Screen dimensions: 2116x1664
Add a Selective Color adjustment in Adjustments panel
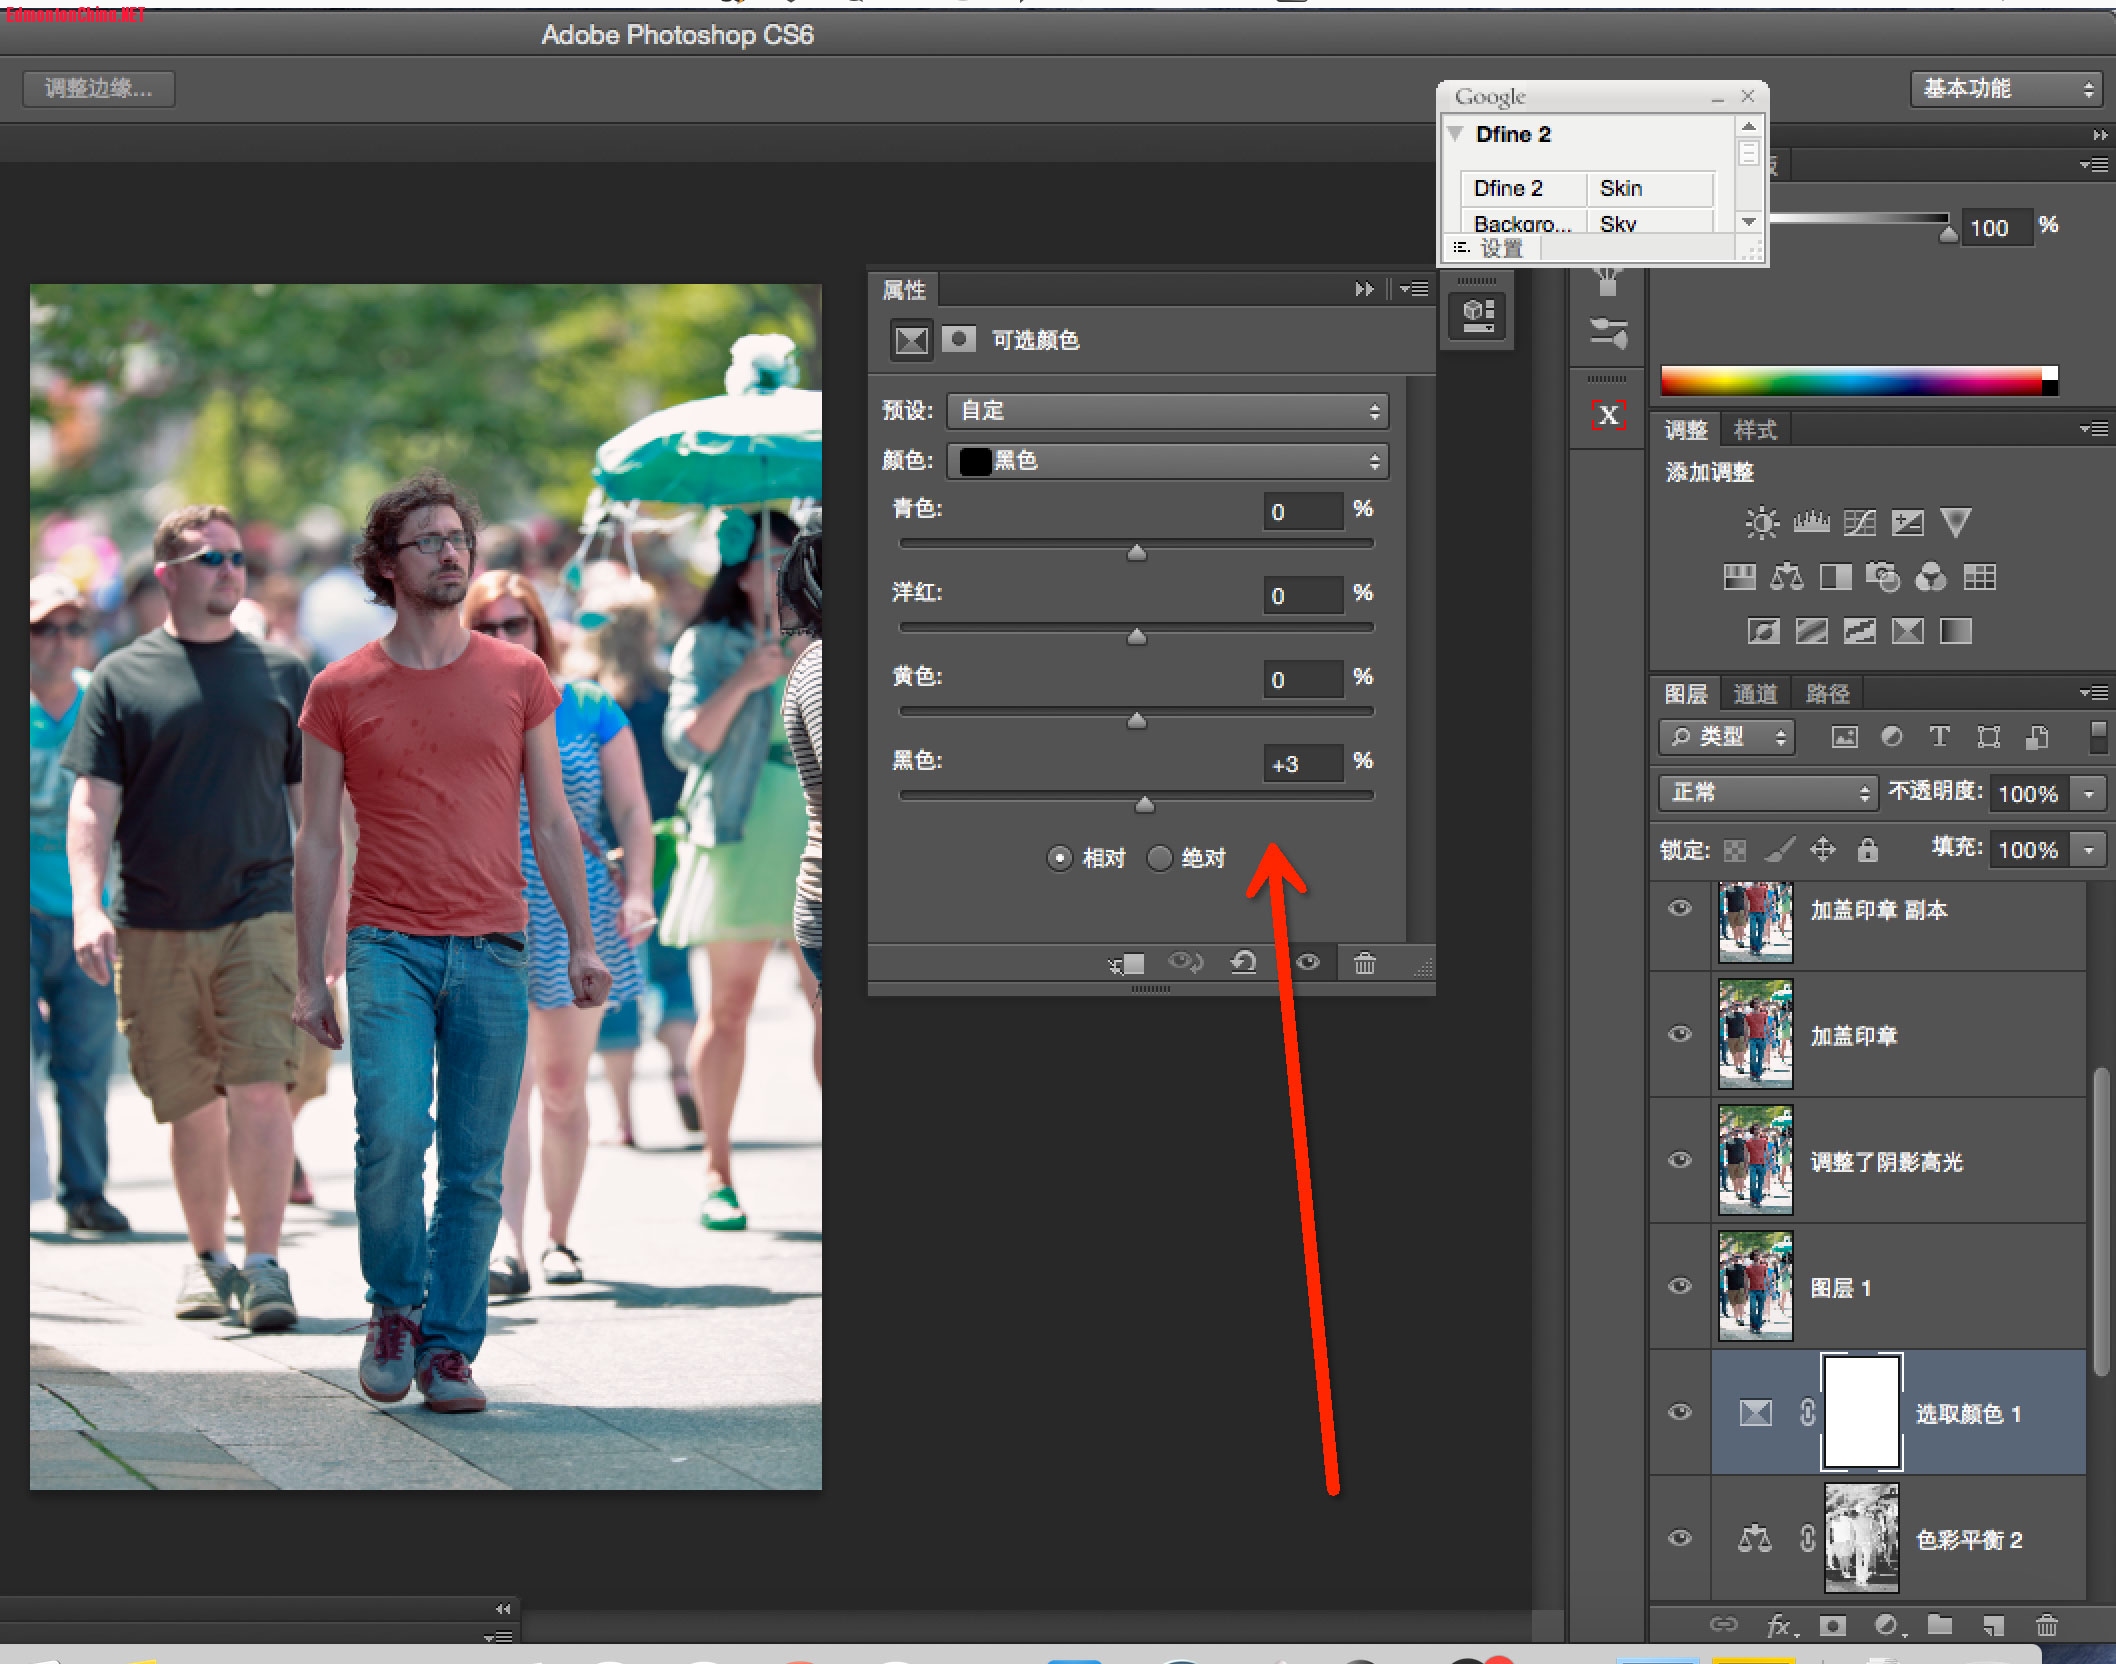pos(1907,631)
